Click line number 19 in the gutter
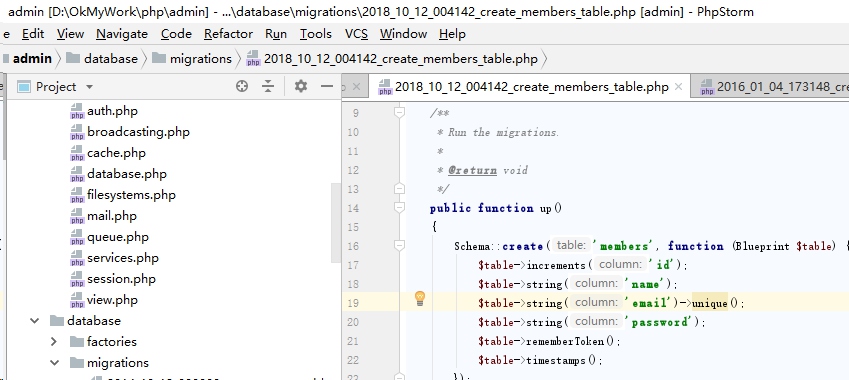This screenshot has width=849, height=380. pos(352,303)
